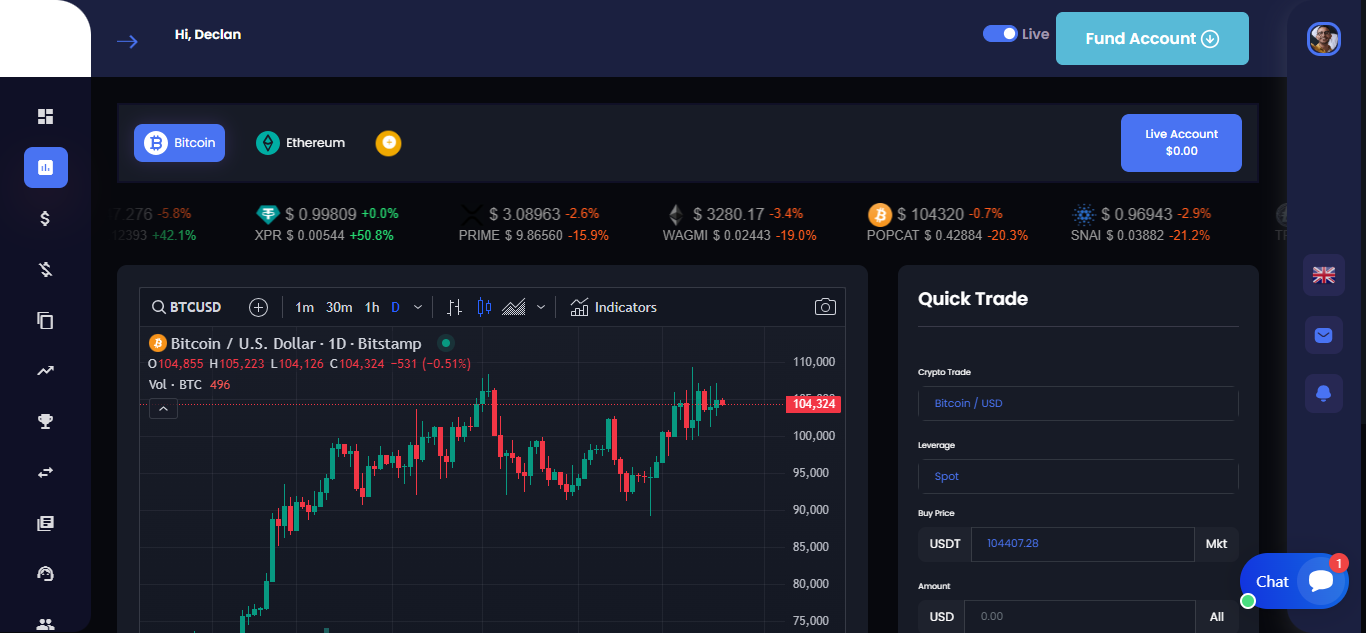Open the Leverage Spot dropdown
This screenshot has width=1366, height=633.
pyautogui.click(x=1078, y=476)
